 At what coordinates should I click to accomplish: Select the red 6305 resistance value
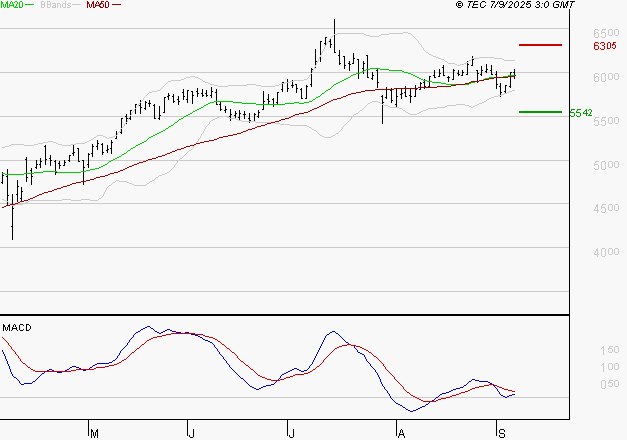coord(604,46)
